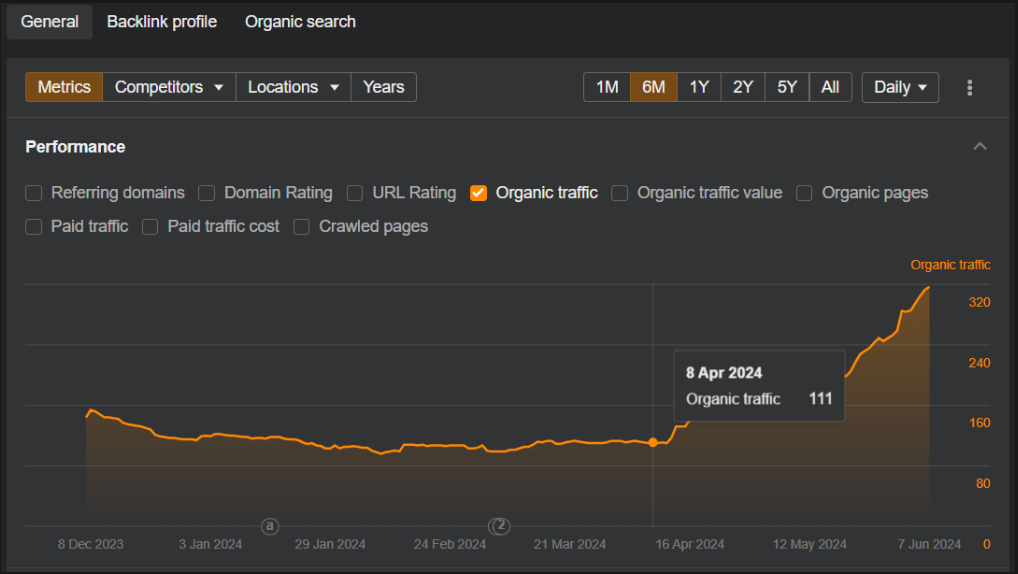Click the '16 Apr 2024' date label
Image resolution: width=1018 pixels, height=574 pixels.
click(x=689, y=544)
